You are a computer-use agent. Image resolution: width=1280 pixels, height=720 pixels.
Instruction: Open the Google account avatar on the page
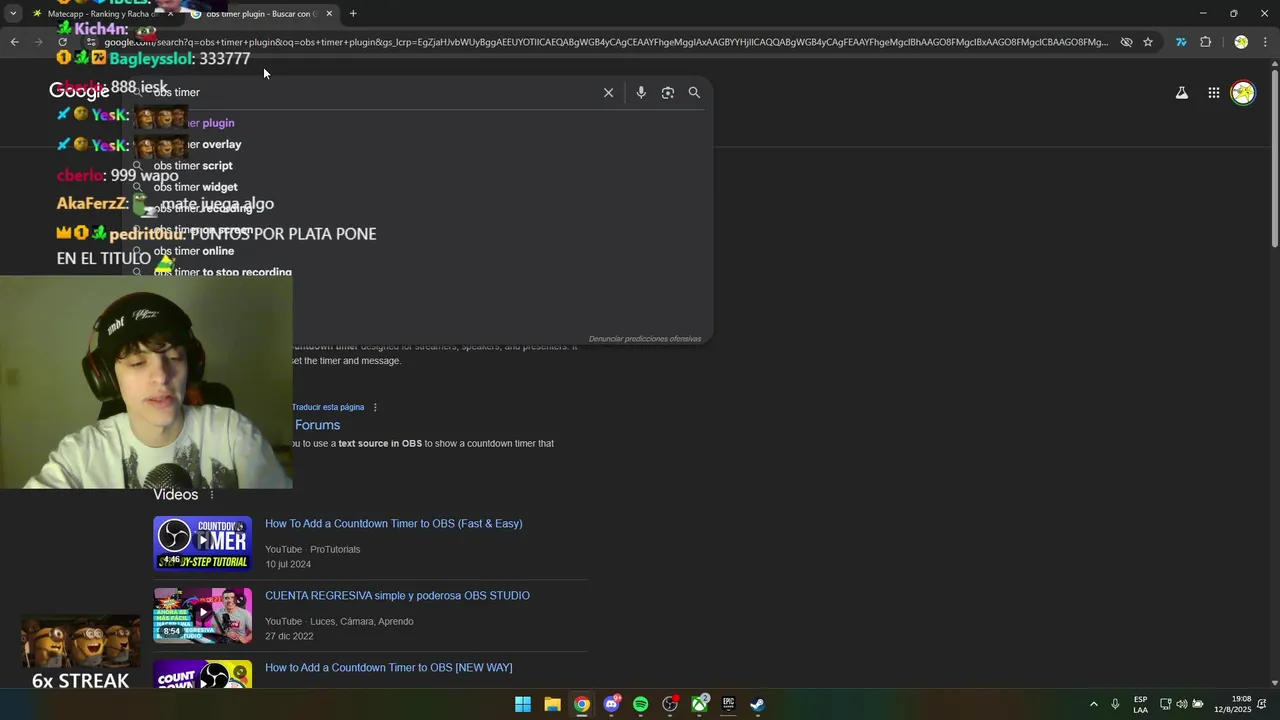click(x=1243, y=93)
